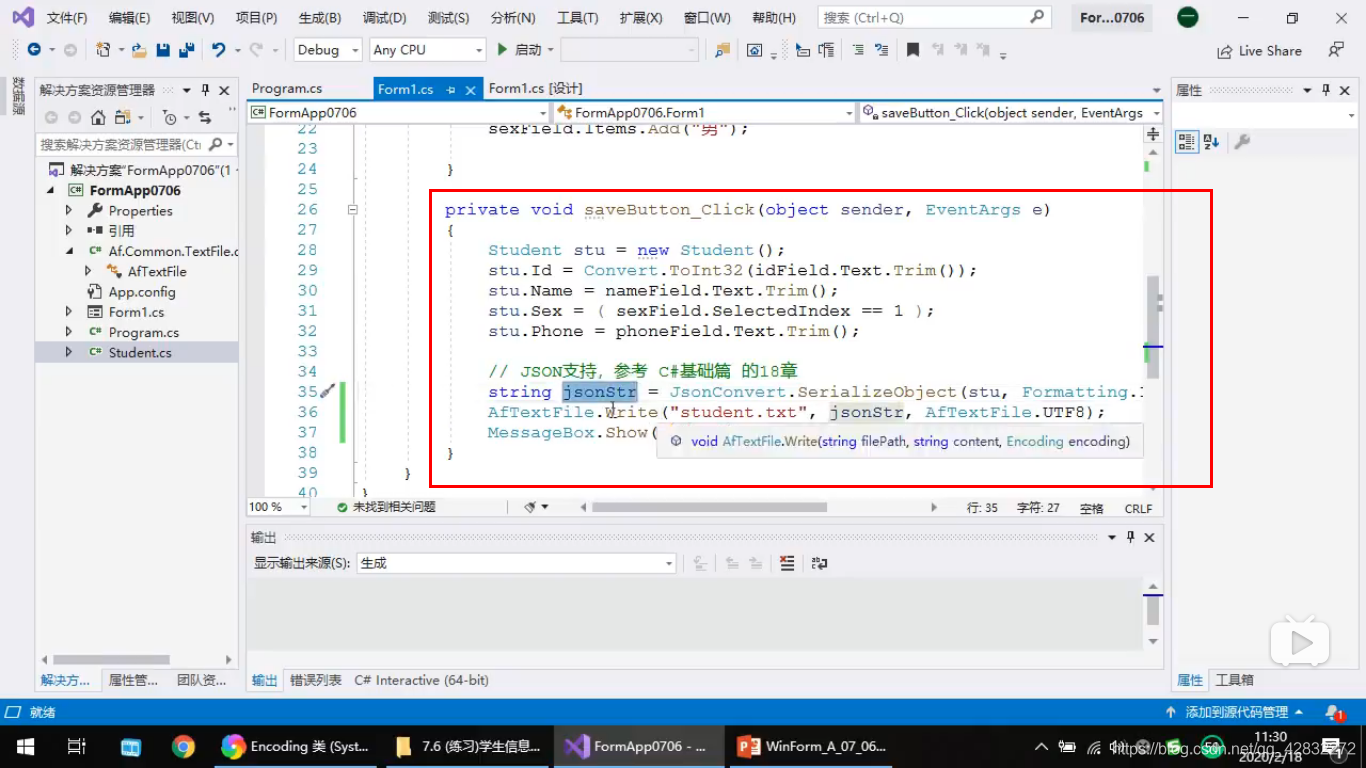Image resolution: width=1366 pixels, height=768 pixels.
Task: Collapse the saveButton_Click method outline
Action: (352, 210)
